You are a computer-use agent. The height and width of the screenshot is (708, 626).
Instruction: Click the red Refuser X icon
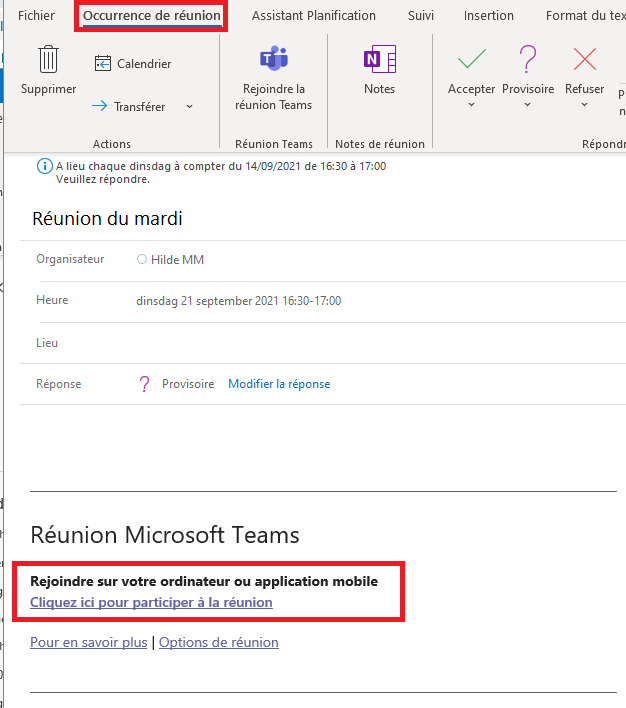click(584, 59)
